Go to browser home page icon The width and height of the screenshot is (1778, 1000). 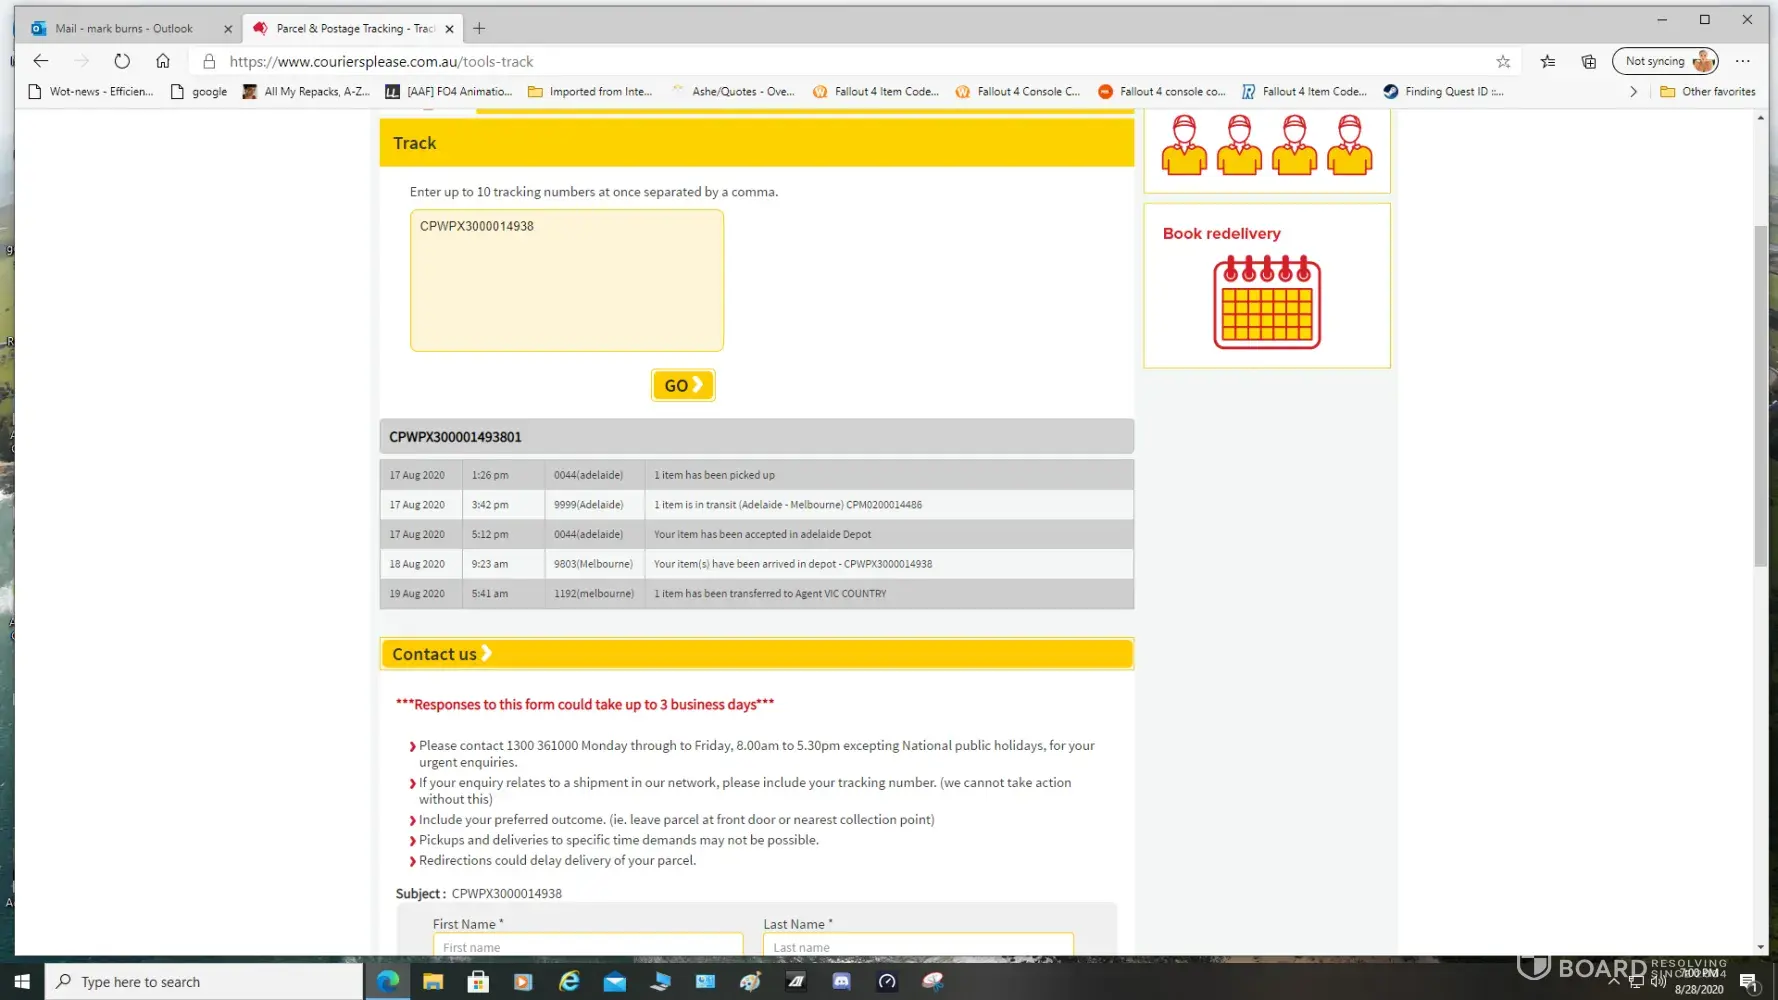pos(163,61)
